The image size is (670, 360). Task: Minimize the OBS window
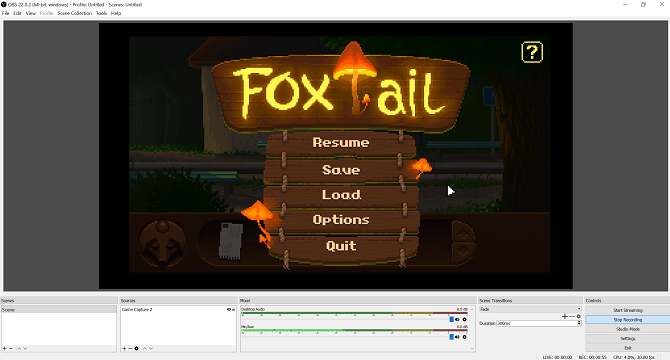(x=625, y=4)
